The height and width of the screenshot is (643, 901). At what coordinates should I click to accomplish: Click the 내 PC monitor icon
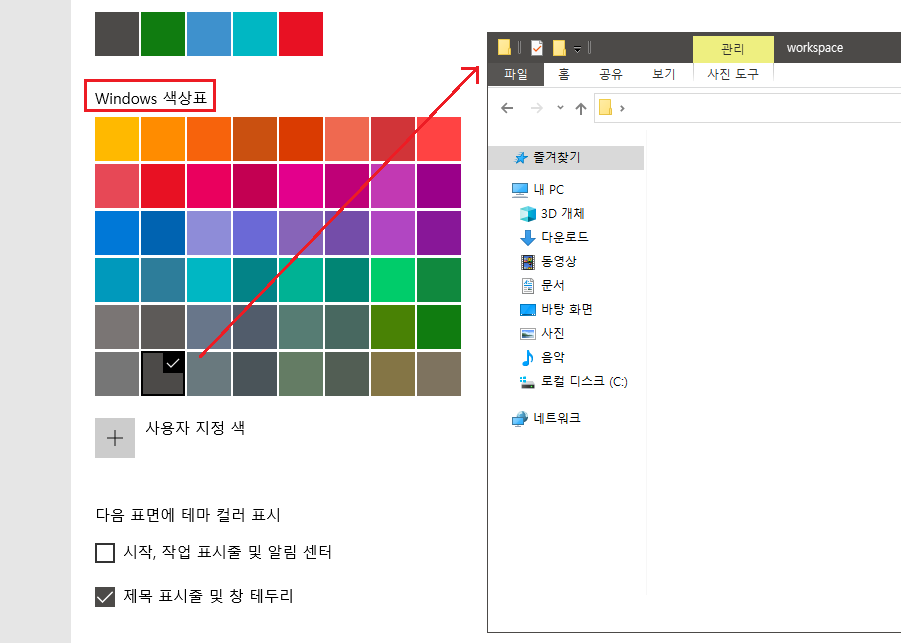519,190
